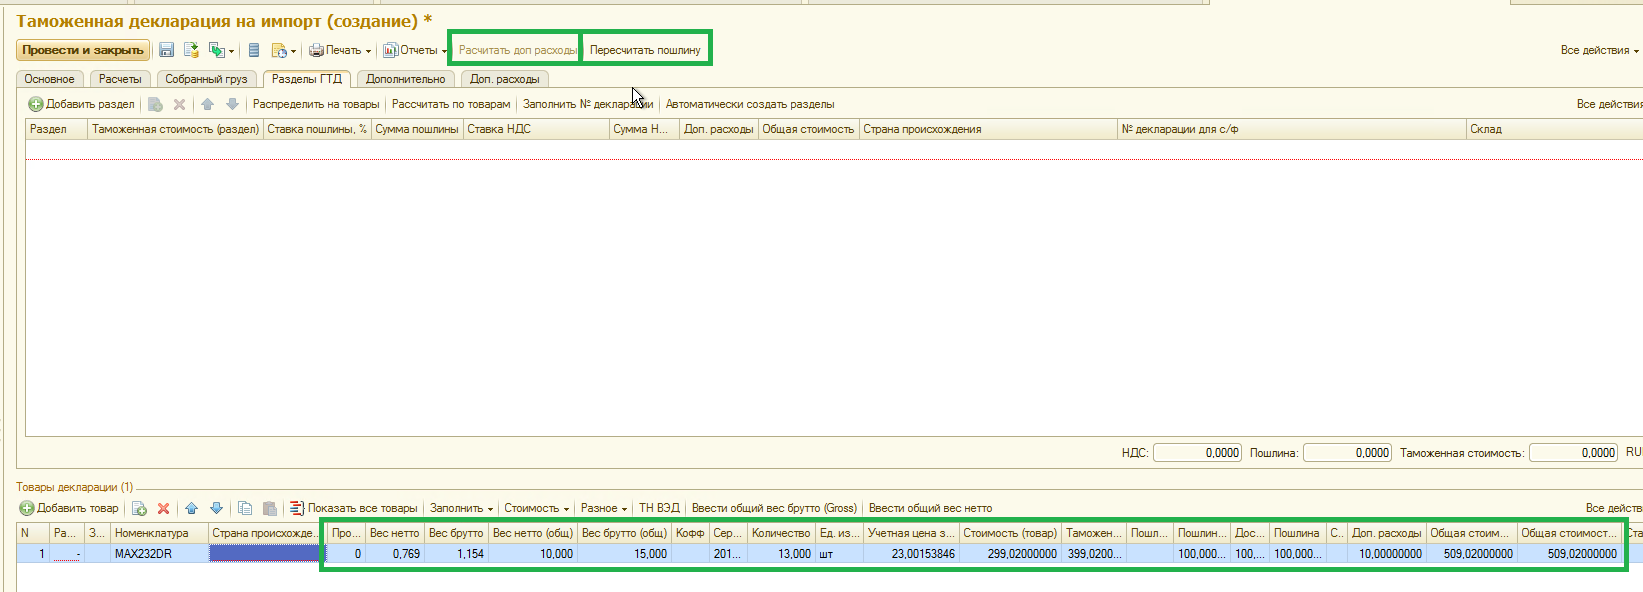Click Пересчитать пошлину button
Image resolution: width=1643 pixels, height=592 pixels.
click(x=645, y=50)
